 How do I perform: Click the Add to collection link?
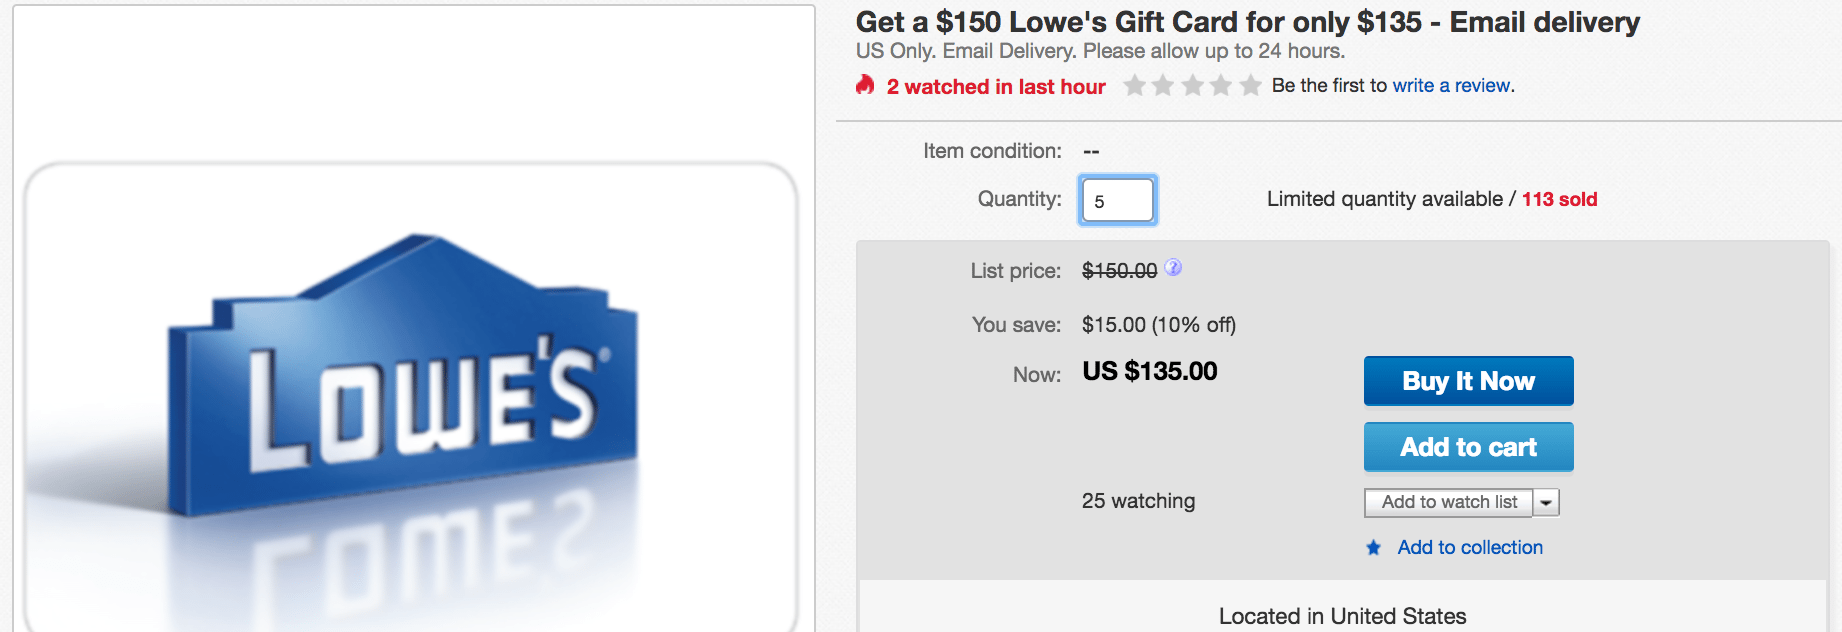pos(1470,547)
